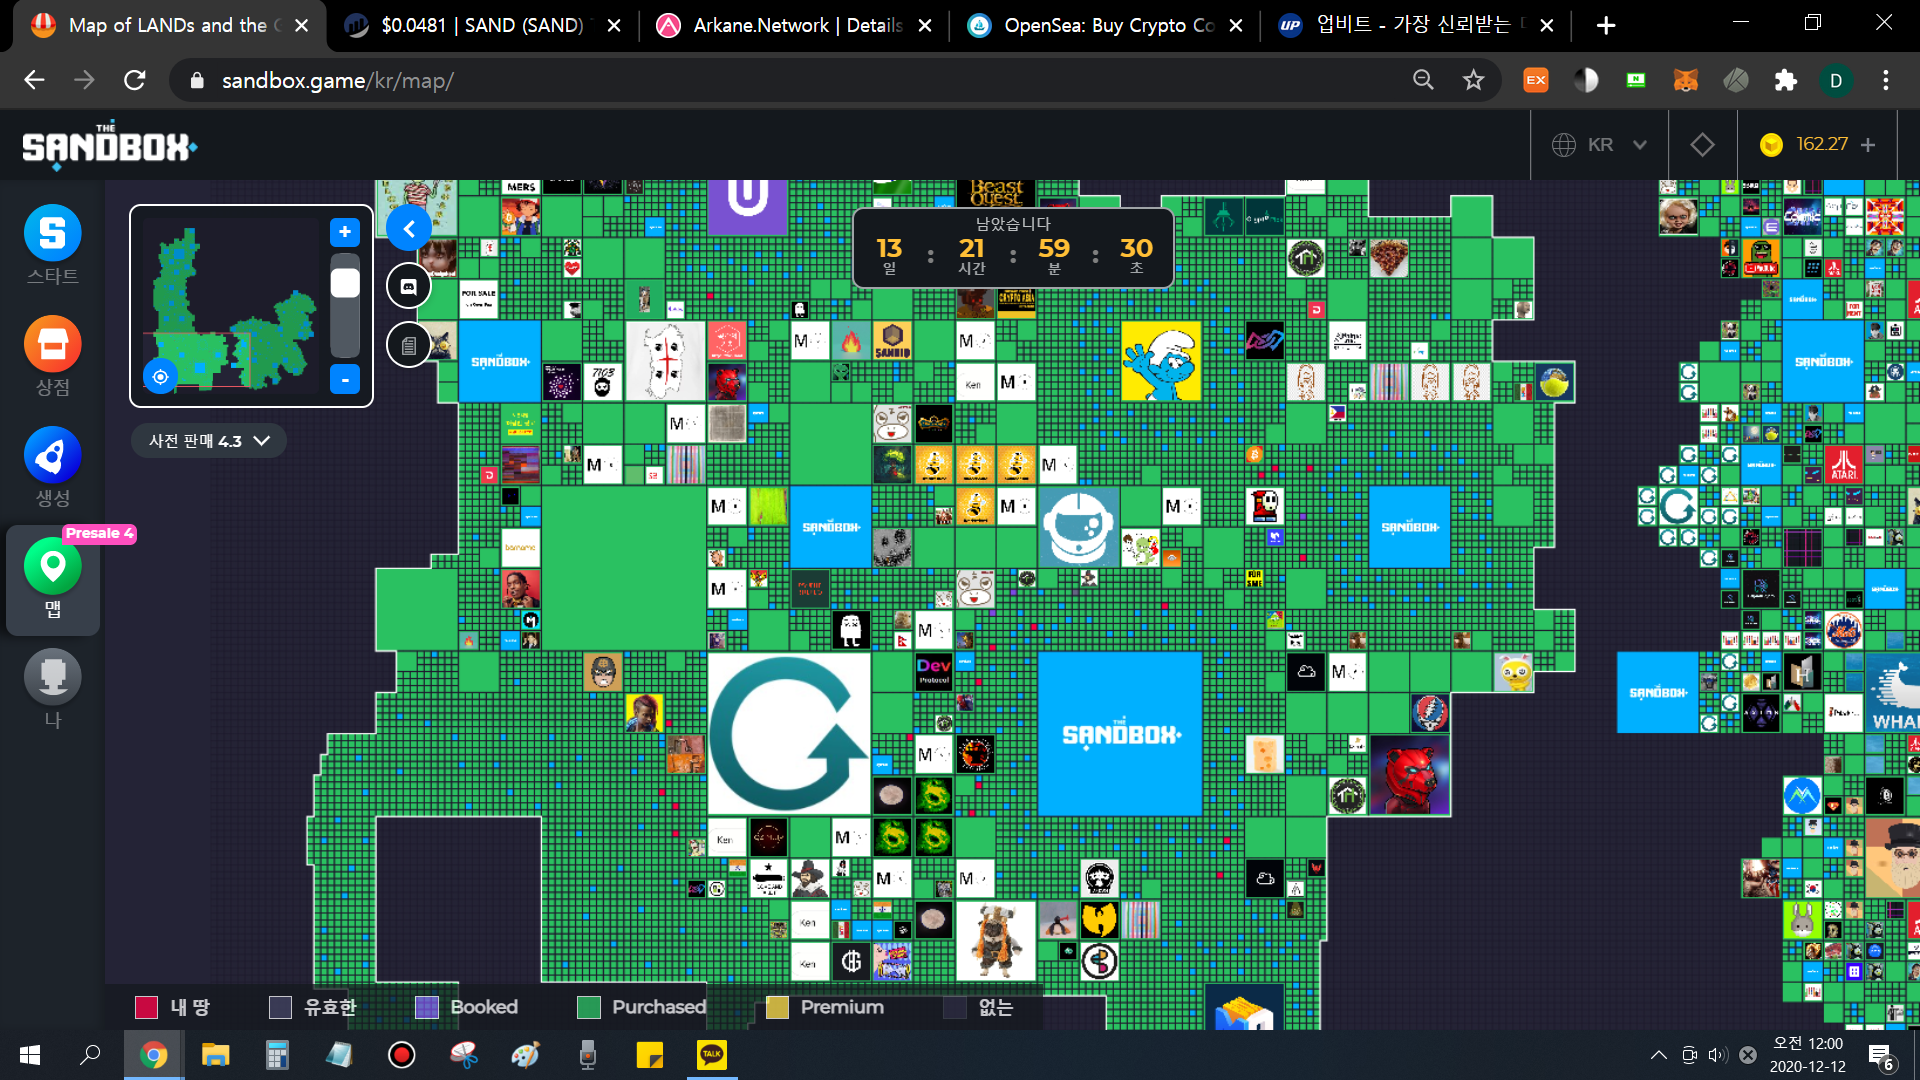Viewport: 1920px width, 1080px height.
Task: Zoom out with minimap minus button
Action: [344, 379]
